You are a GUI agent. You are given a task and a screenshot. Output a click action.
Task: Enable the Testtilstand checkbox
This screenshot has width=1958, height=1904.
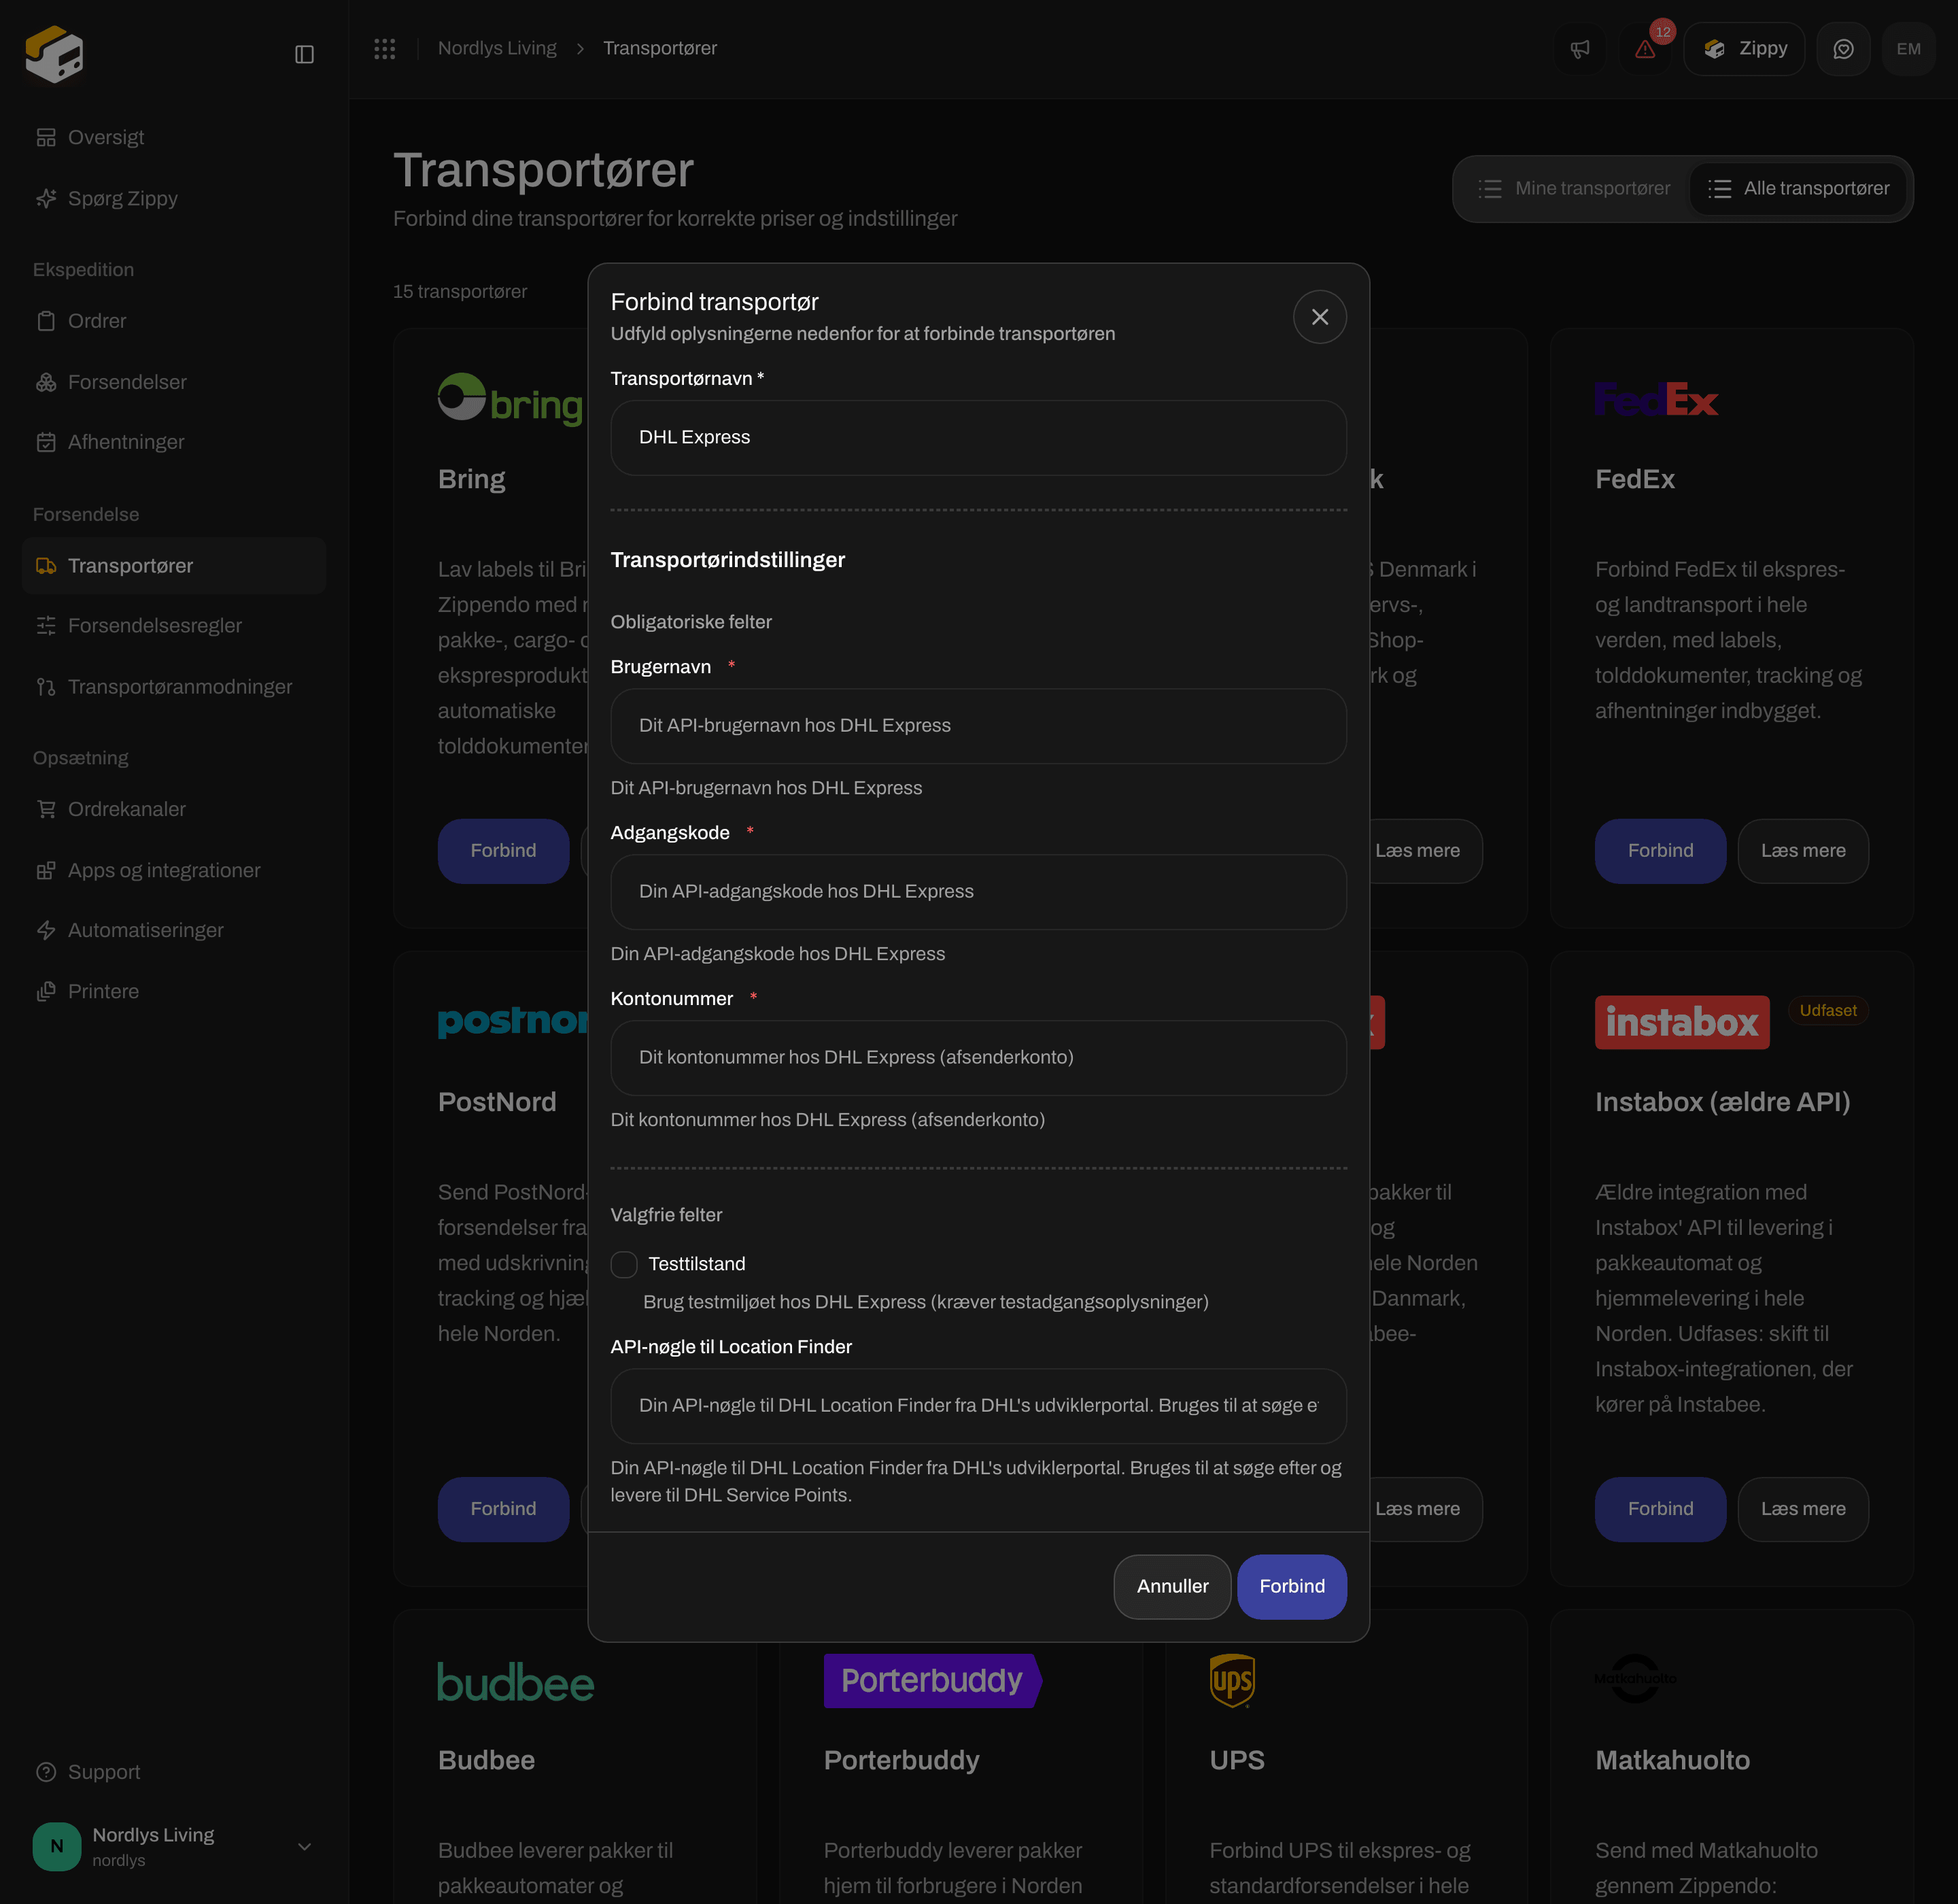point(624,1264)
